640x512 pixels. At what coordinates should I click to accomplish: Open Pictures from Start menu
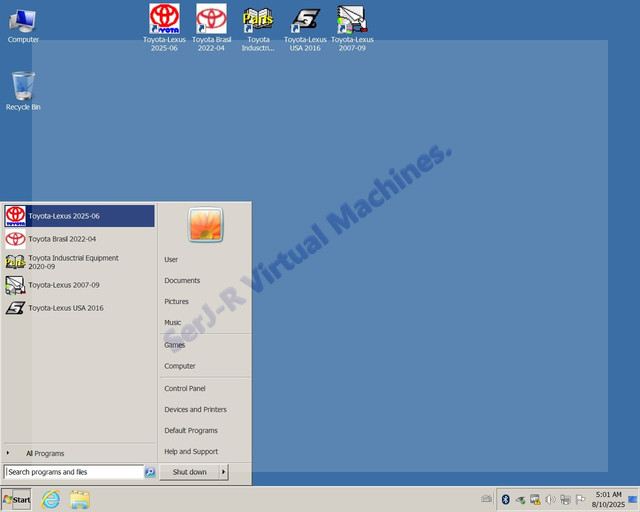click(176, 301)
